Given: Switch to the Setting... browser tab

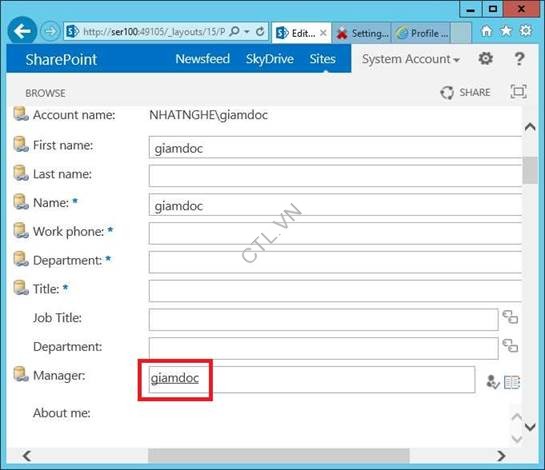Looking at the screenshot, I should point(362,33).
